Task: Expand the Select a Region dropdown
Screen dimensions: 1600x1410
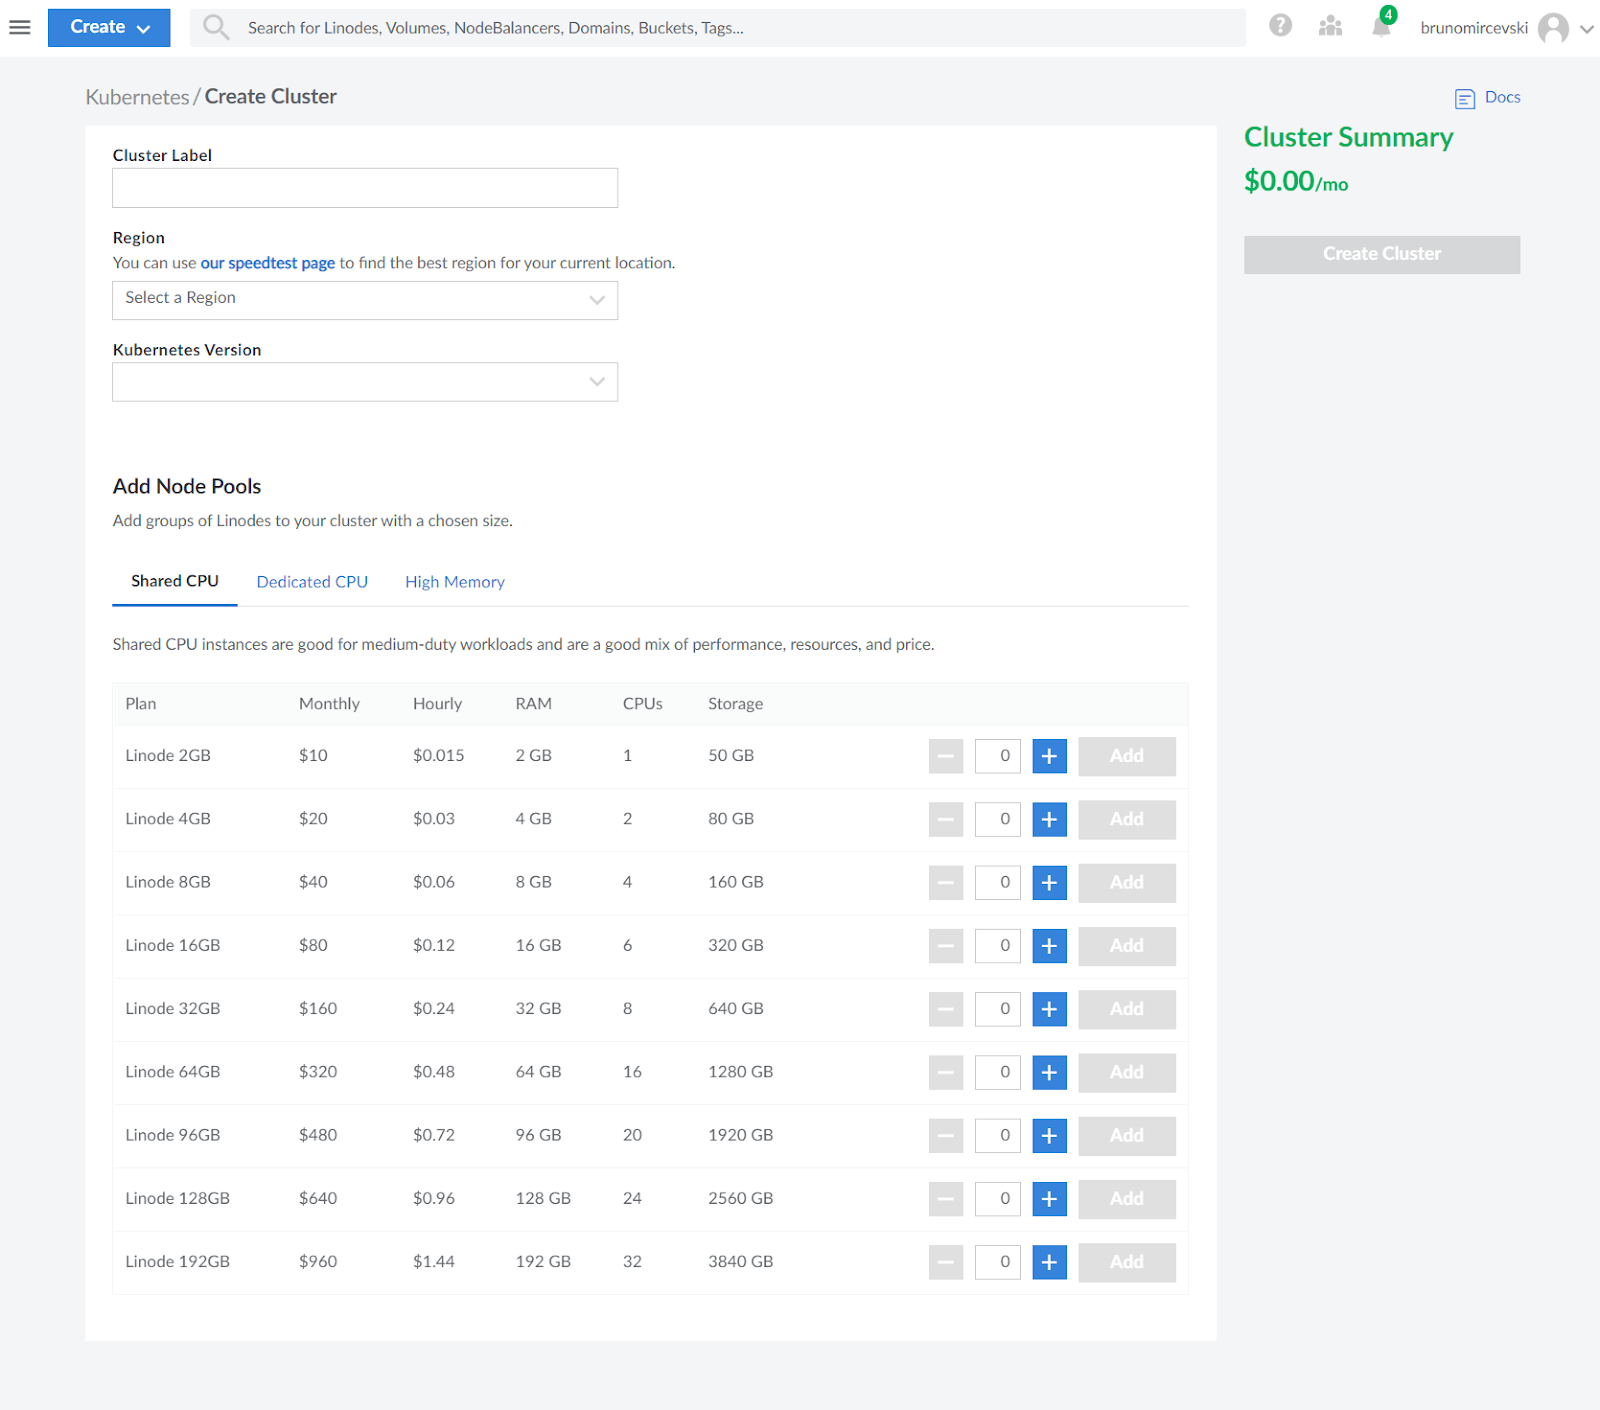Action: pos(365,300)
